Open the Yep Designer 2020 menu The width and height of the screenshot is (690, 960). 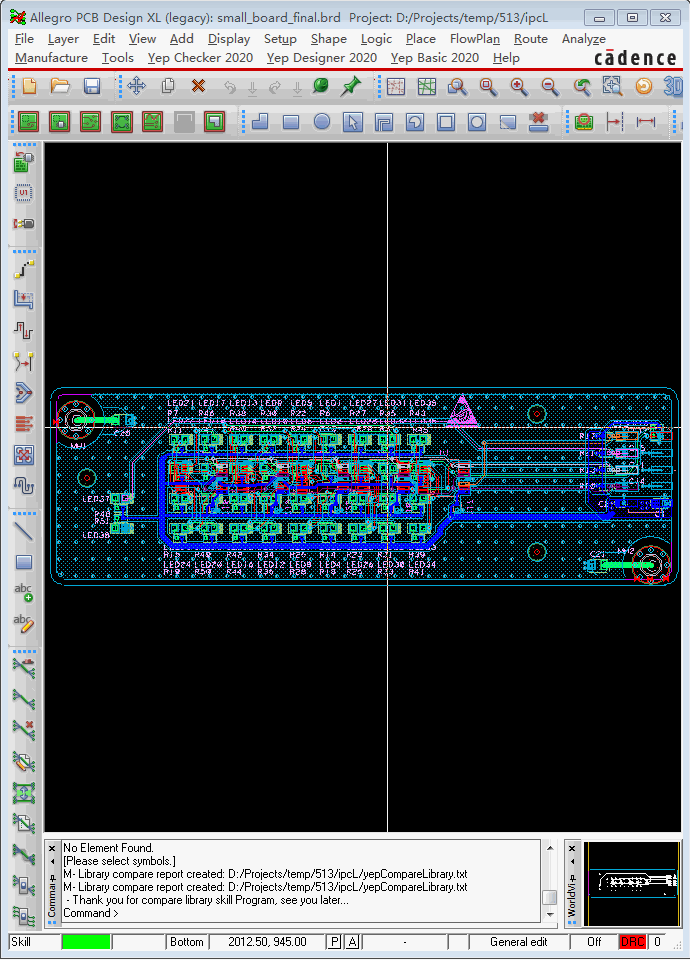coord(322,58)
